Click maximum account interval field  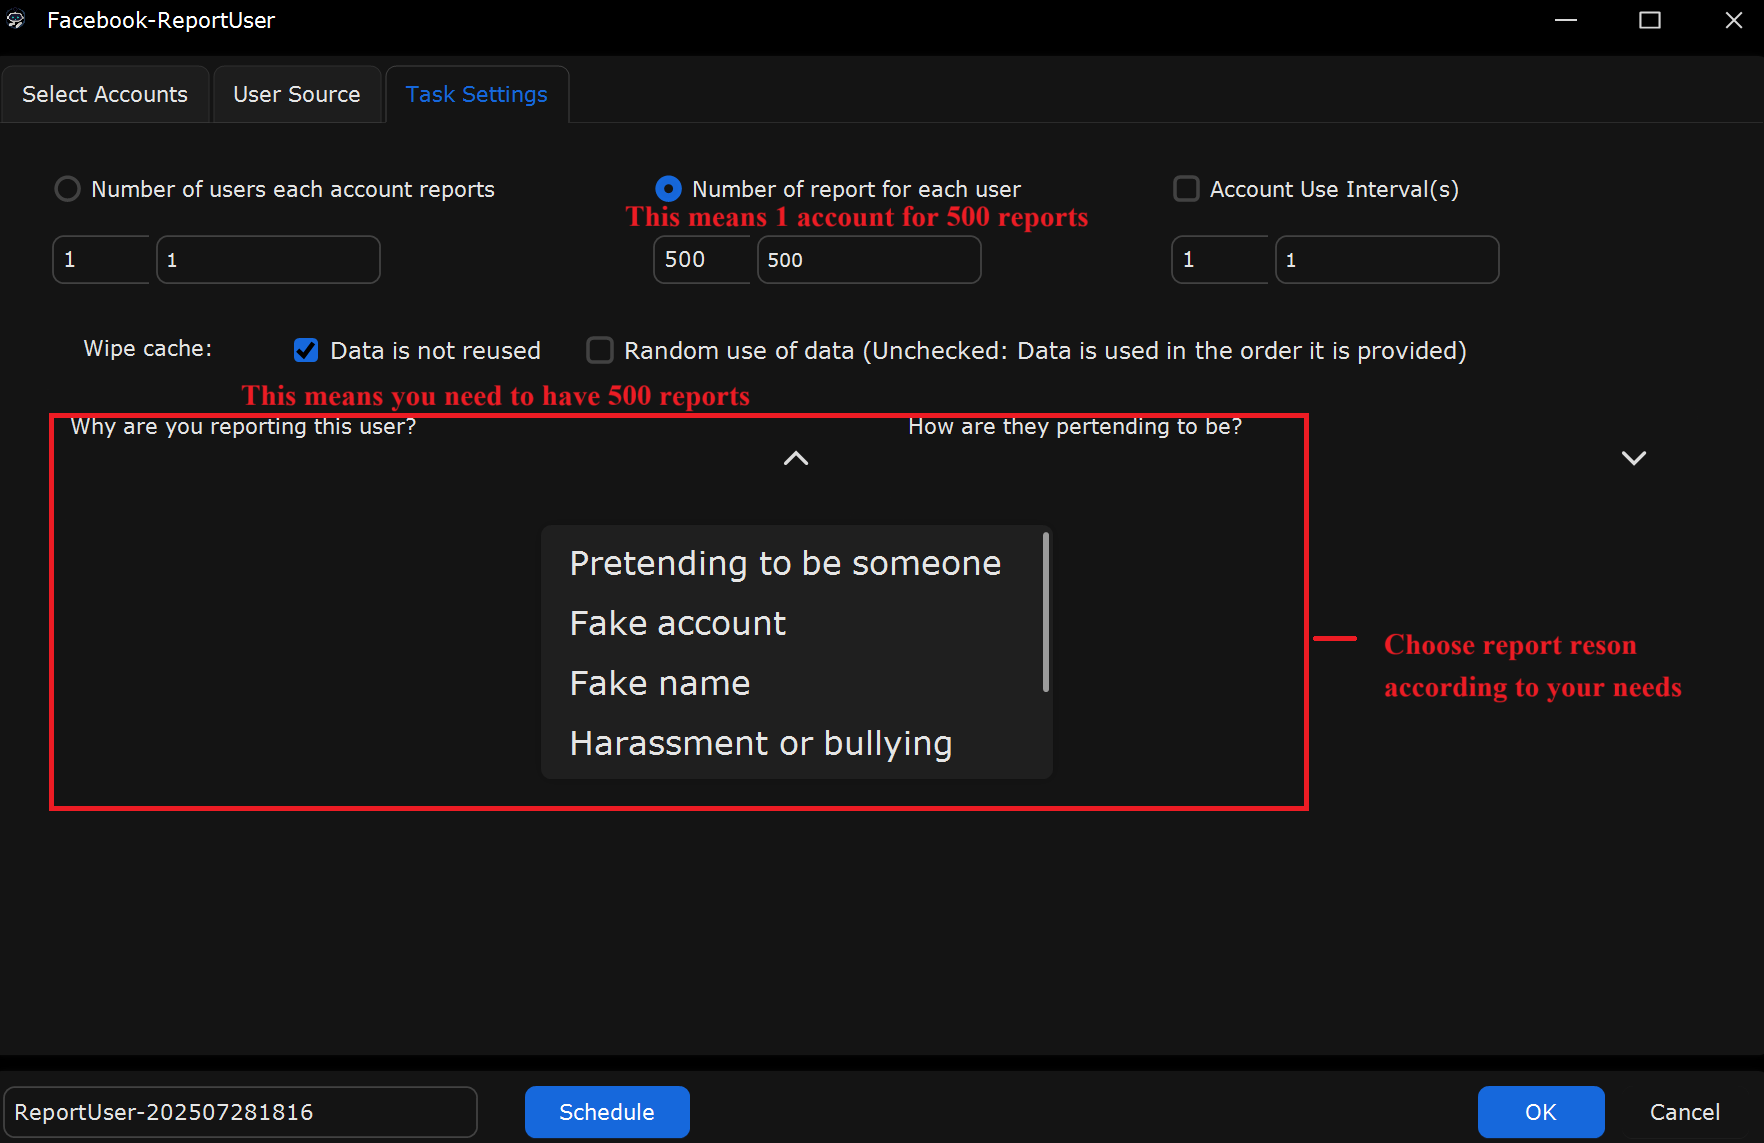(1387, 260)
